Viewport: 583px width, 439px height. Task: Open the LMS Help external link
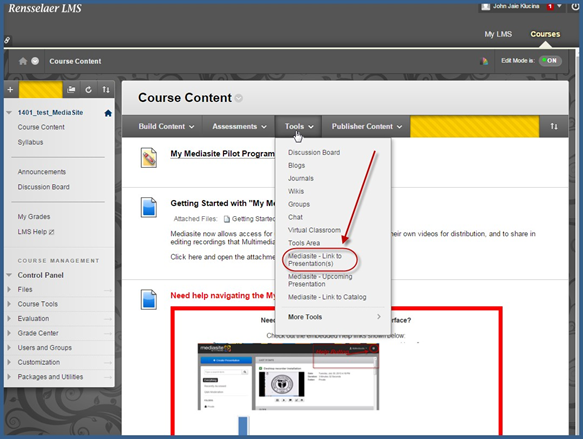(x=36, y=232)
